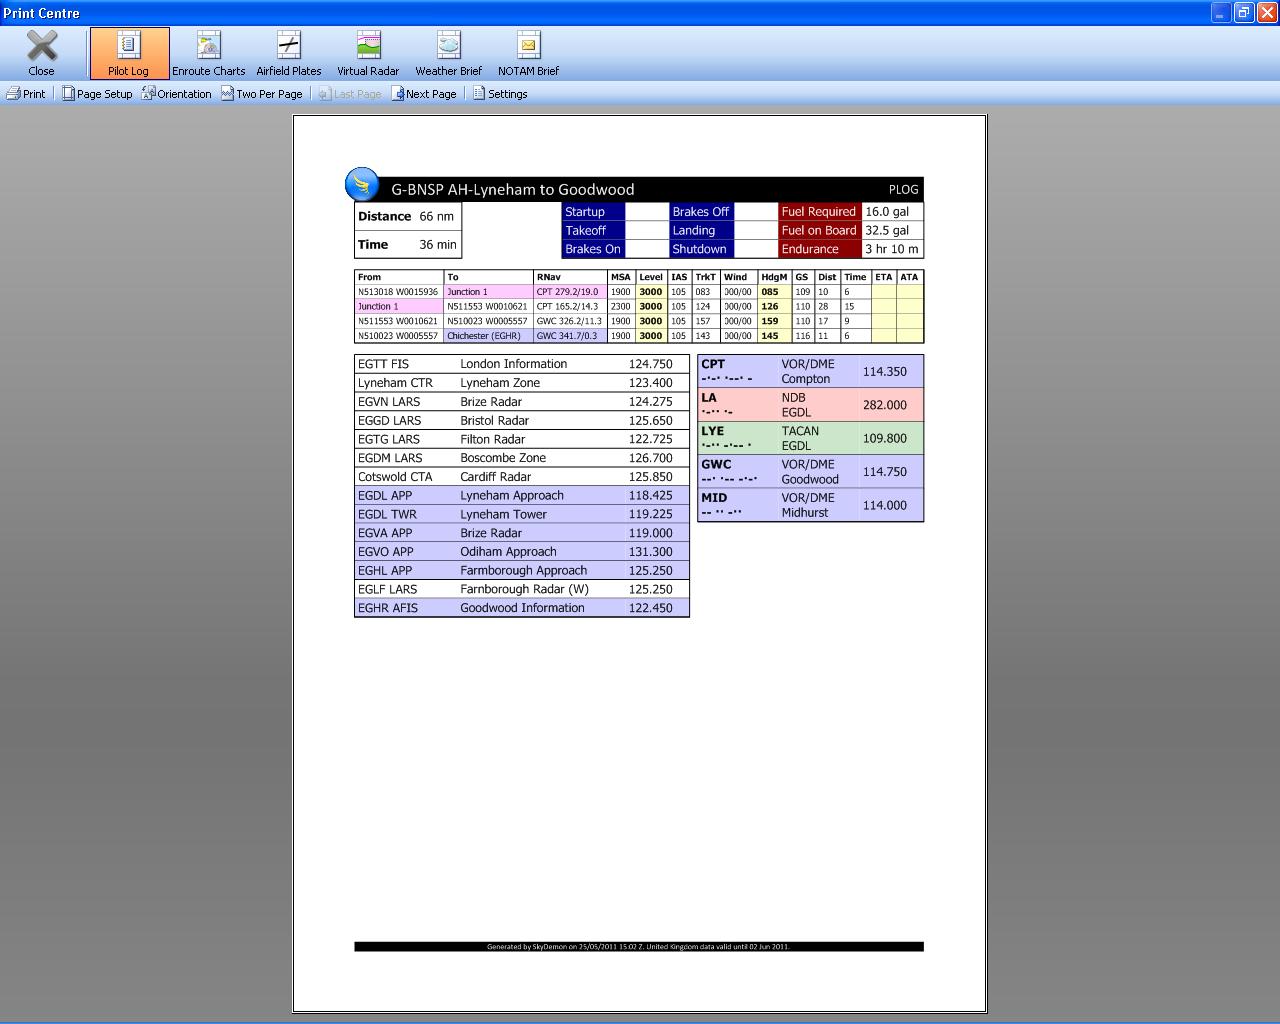
Task: Click the Startup time field
Action: point(646,212)
